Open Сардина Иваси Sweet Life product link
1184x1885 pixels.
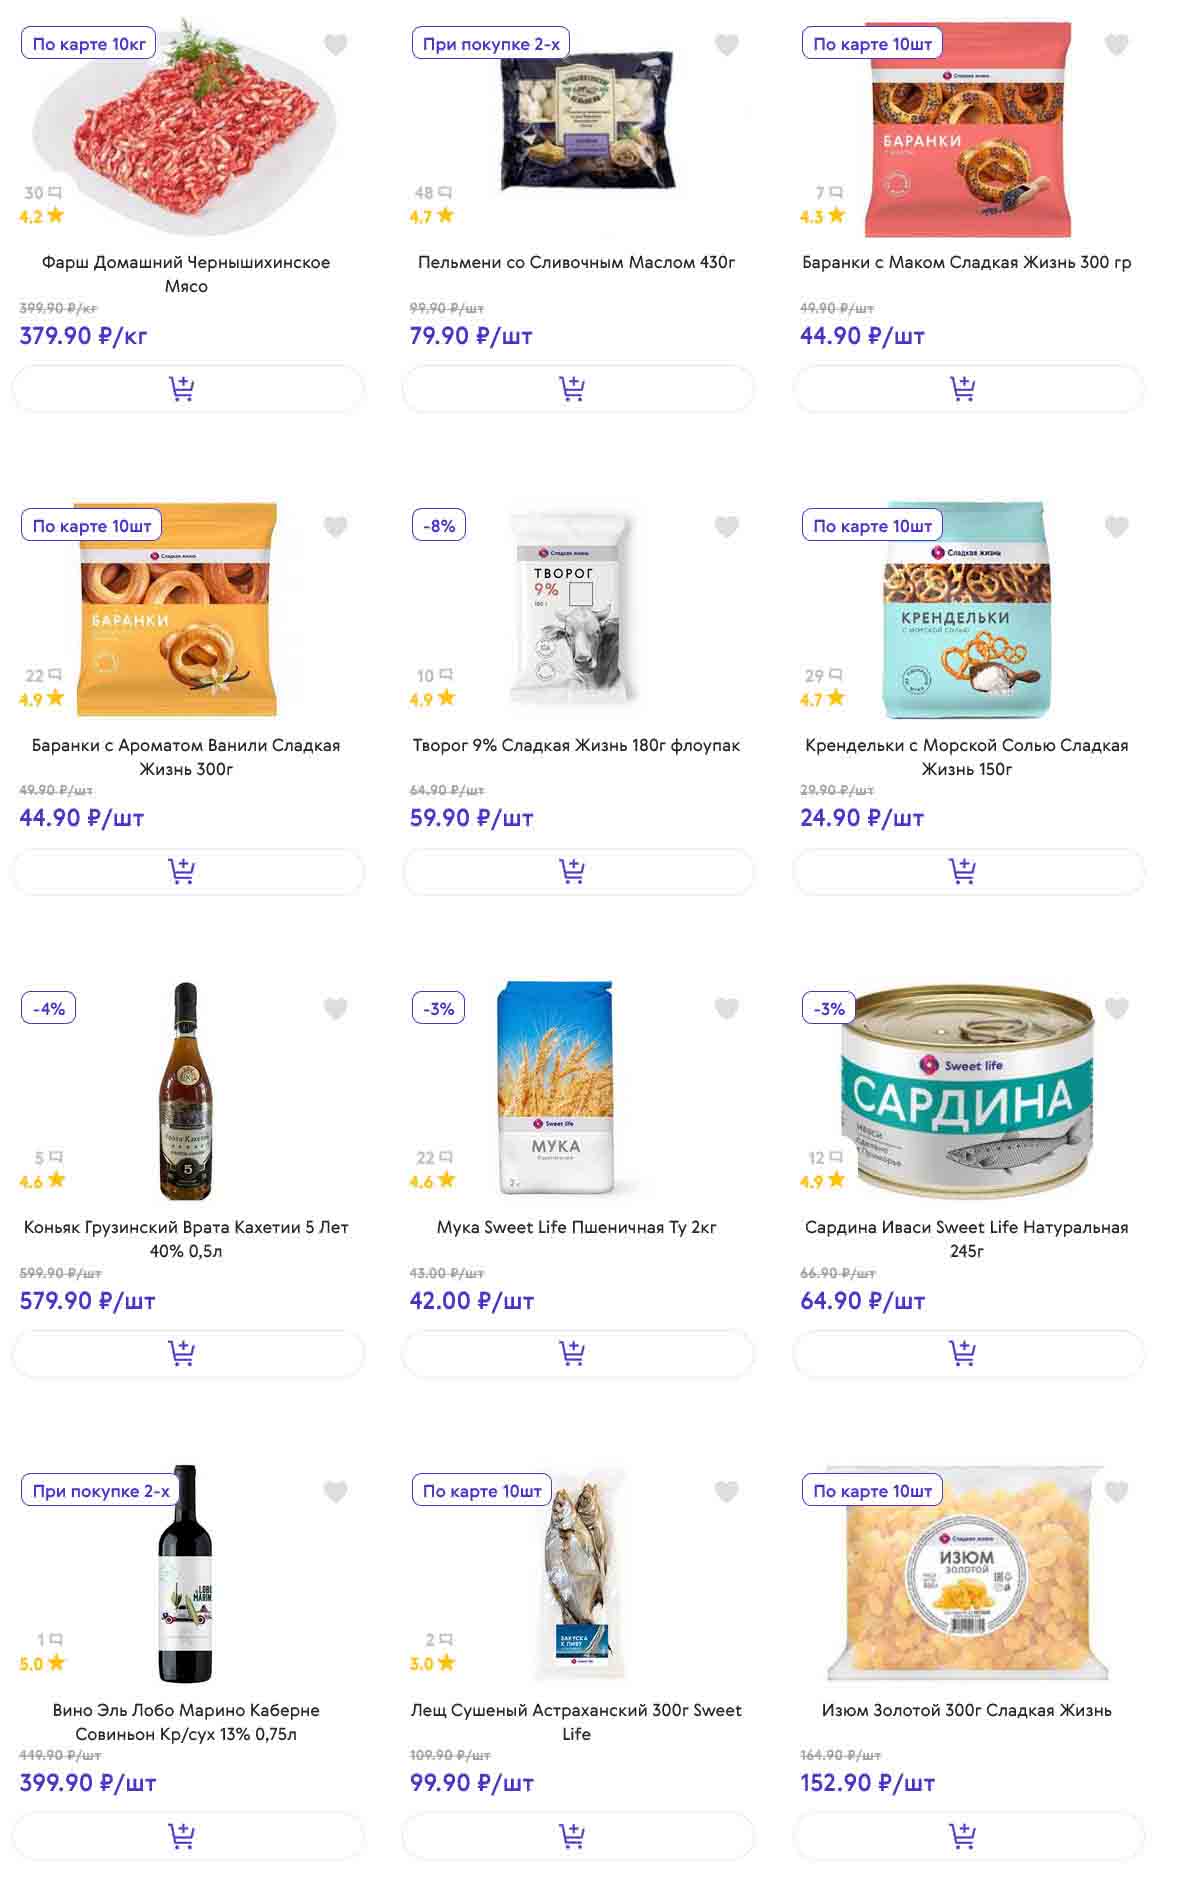click(966, 1239)
